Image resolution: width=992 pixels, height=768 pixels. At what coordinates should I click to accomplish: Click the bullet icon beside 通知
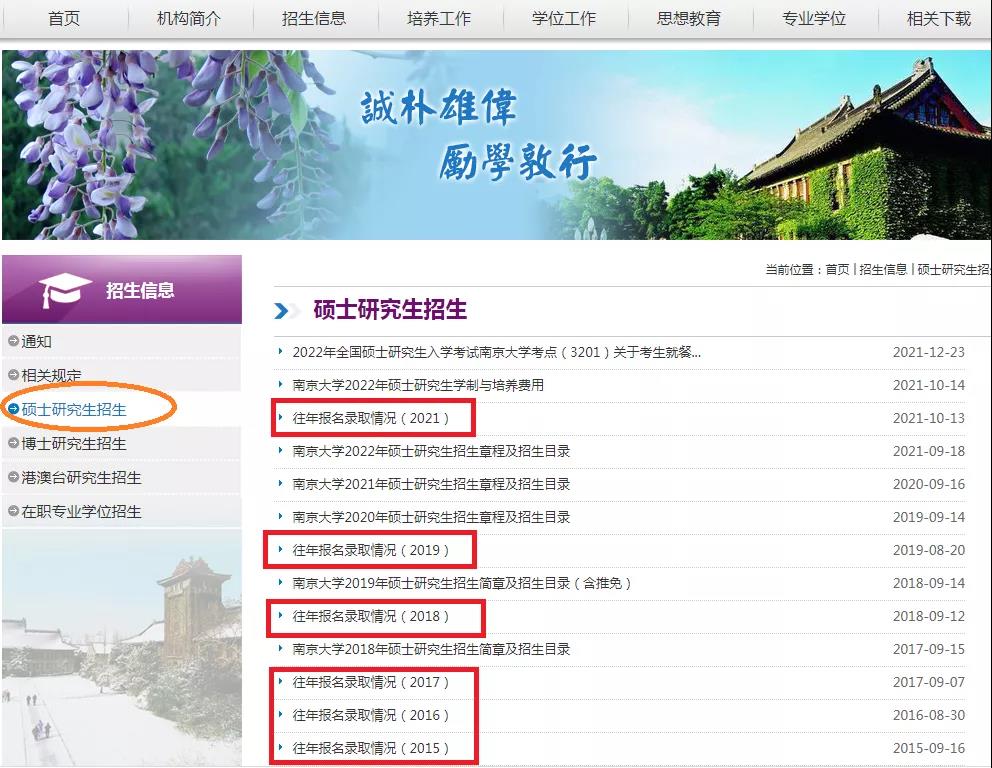pos(13,341)
